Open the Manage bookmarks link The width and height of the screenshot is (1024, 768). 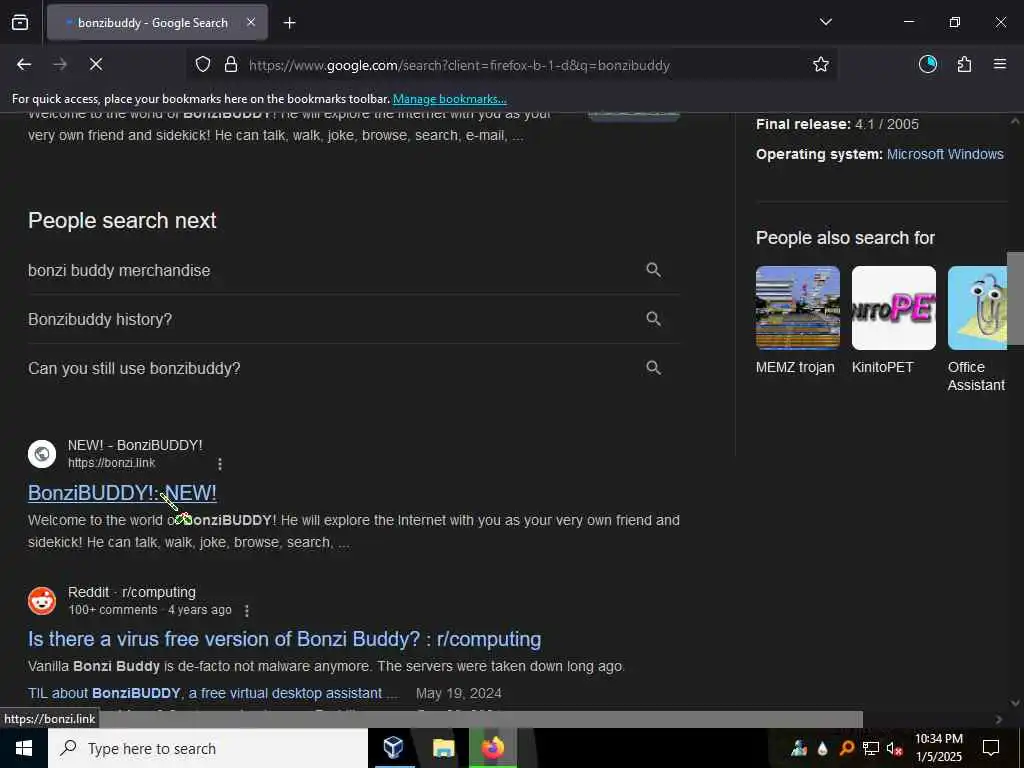pyautogui.click(x=449, y=99)
